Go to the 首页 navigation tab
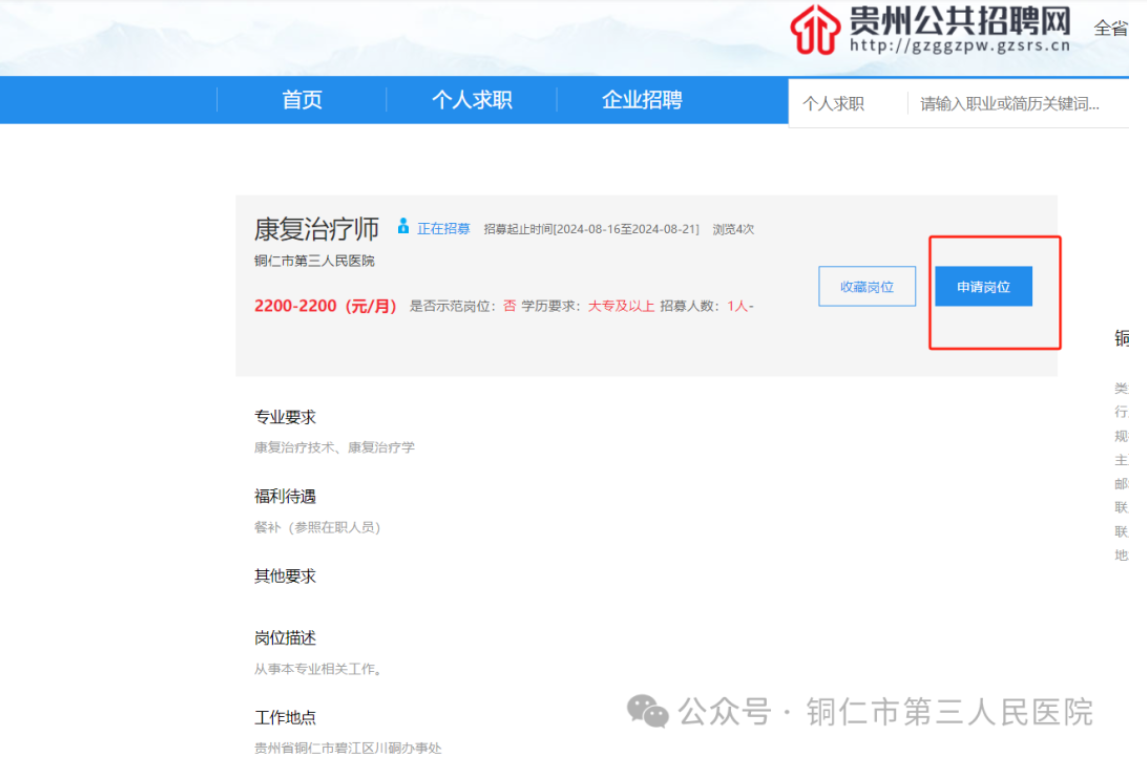This screenshot has height=763, width=1147. pyautogui.click(x=302, y=100)
